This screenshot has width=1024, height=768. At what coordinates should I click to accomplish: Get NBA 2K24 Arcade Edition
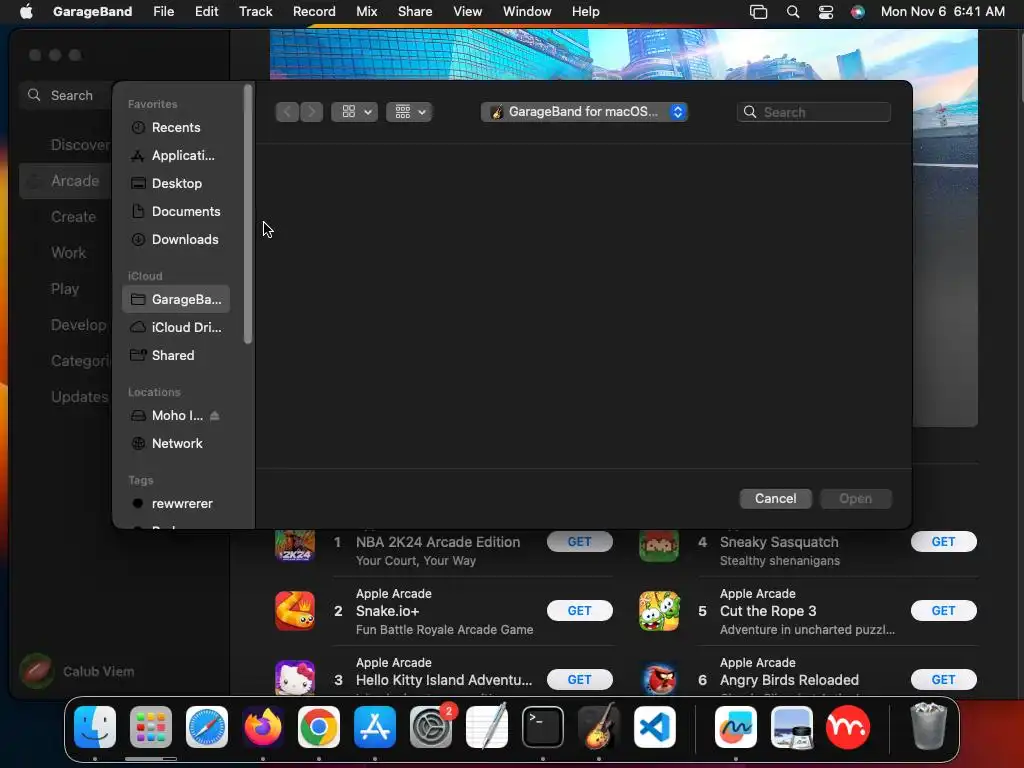click(x=579, y=541)
